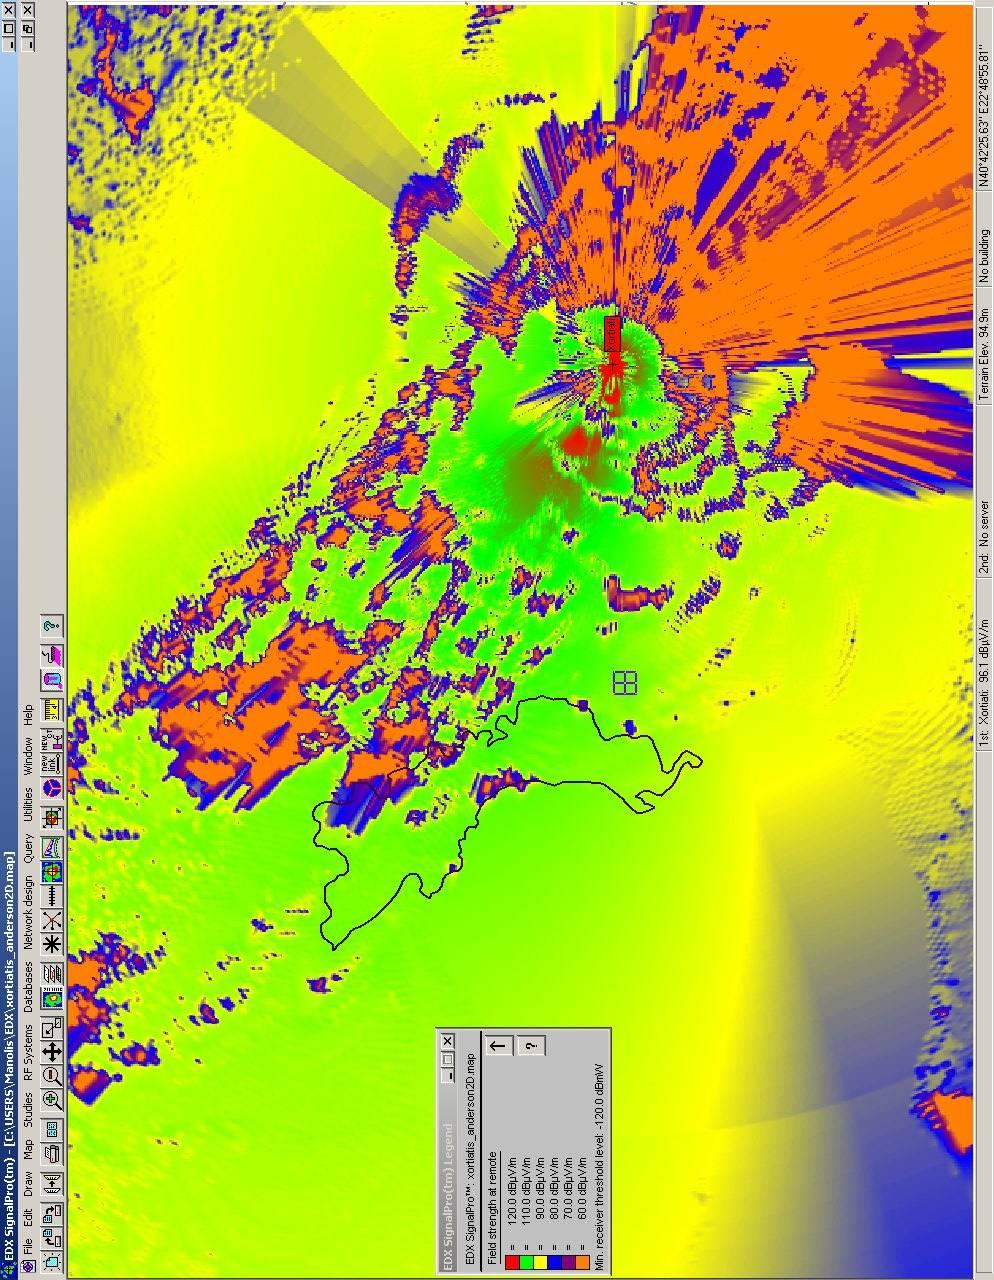Select the four-arrow Pan tool icon

tap(50, 1052)
